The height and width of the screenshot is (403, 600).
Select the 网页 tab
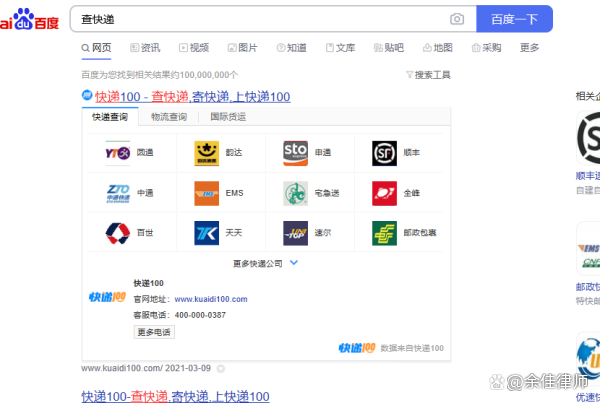pyautogui.click(x=96, y=48)
